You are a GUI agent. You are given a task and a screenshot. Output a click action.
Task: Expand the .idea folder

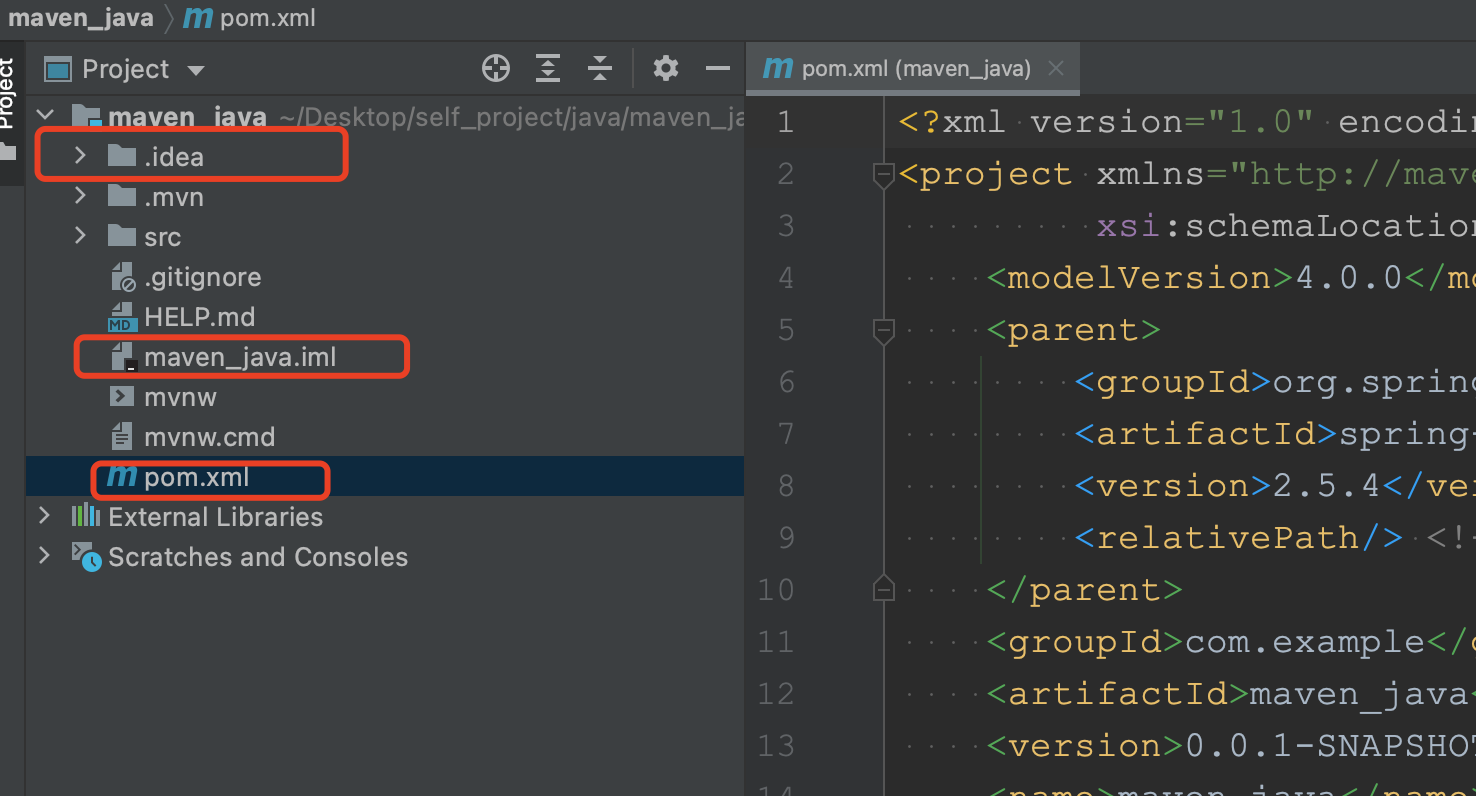pyautogui.click(x=81, y=156)
